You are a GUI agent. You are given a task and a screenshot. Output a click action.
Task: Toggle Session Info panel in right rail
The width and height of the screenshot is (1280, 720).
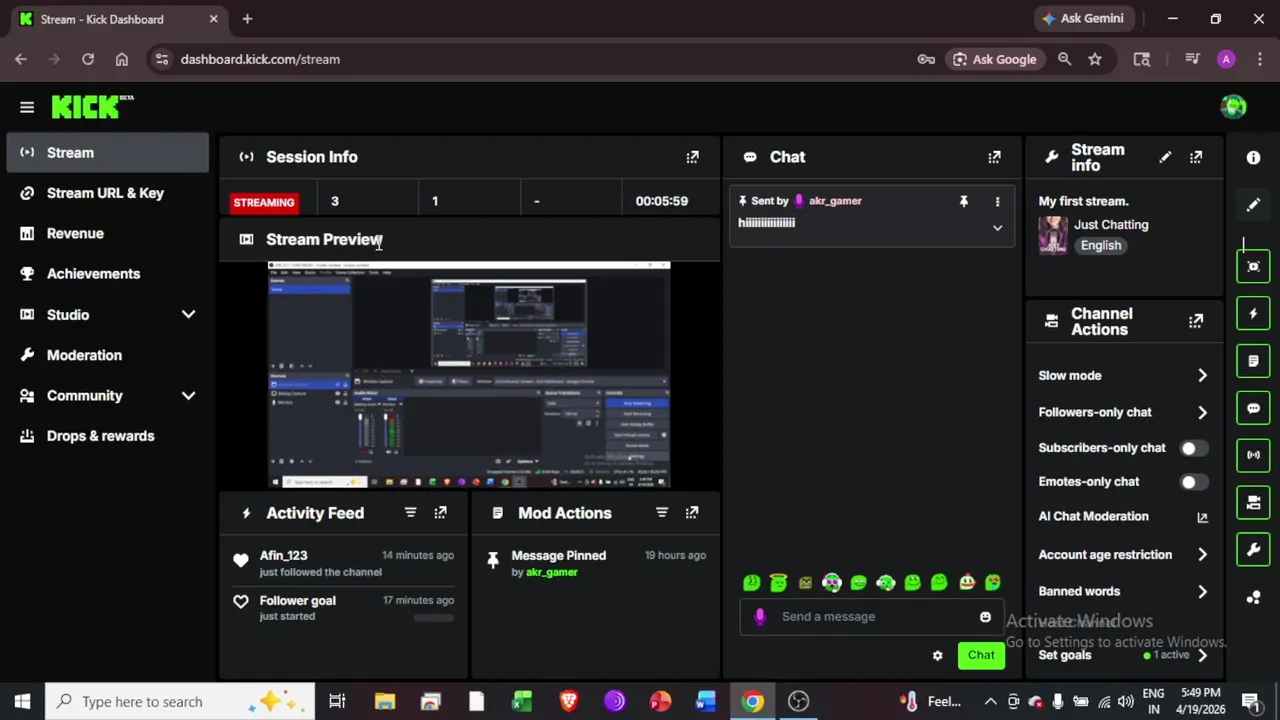coord(1253,455)
